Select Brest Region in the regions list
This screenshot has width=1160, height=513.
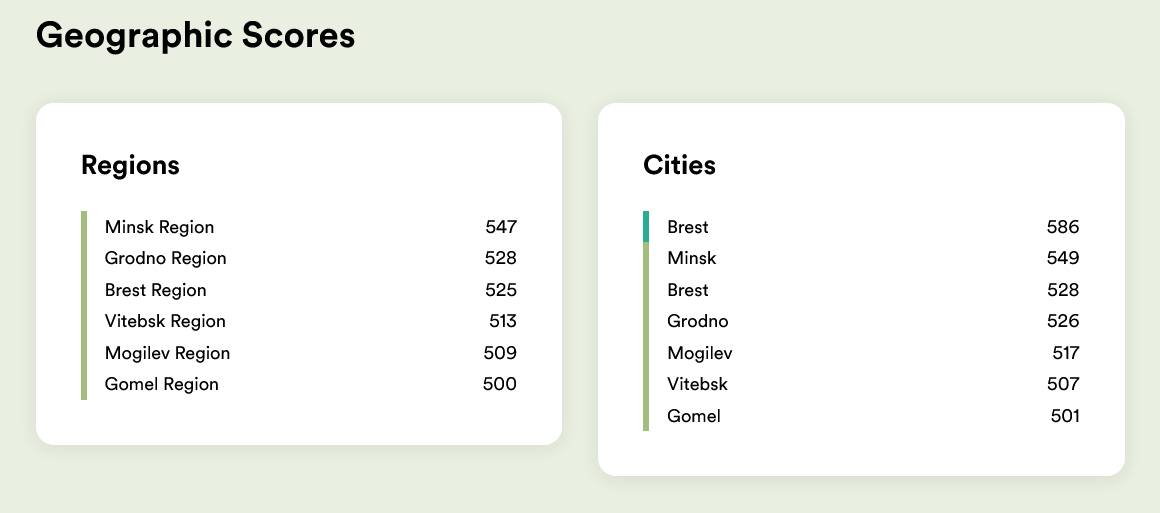click(x=155, y=290)
